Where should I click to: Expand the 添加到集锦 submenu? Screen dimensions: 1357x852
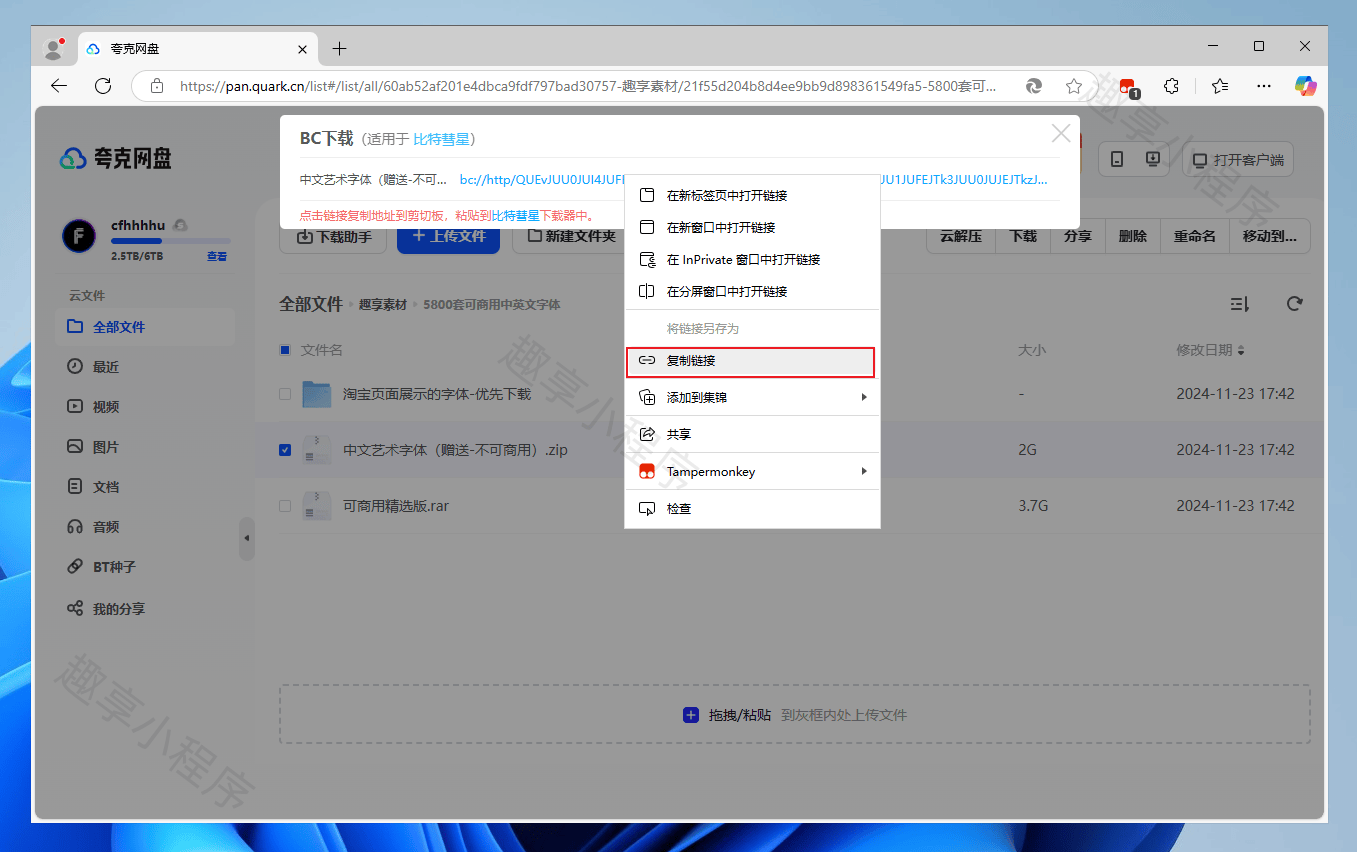[x=752, y=397]
